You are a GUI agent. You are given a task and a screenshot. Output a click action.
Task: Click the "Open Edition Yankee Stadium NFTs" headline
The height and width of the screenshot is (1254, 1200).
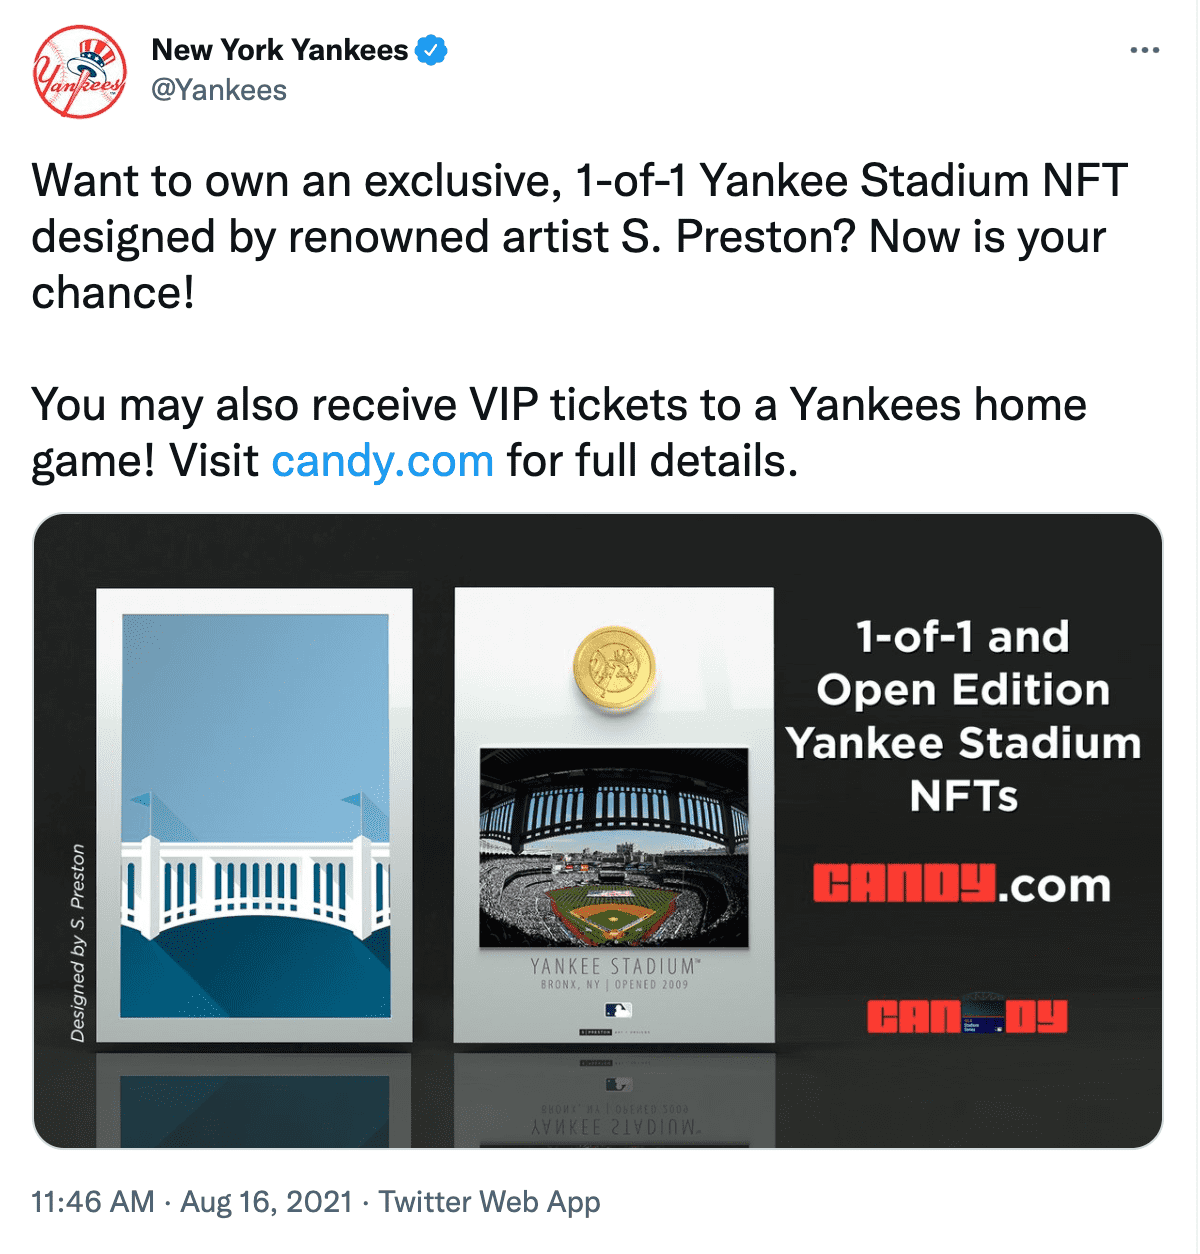coord(962,716)
